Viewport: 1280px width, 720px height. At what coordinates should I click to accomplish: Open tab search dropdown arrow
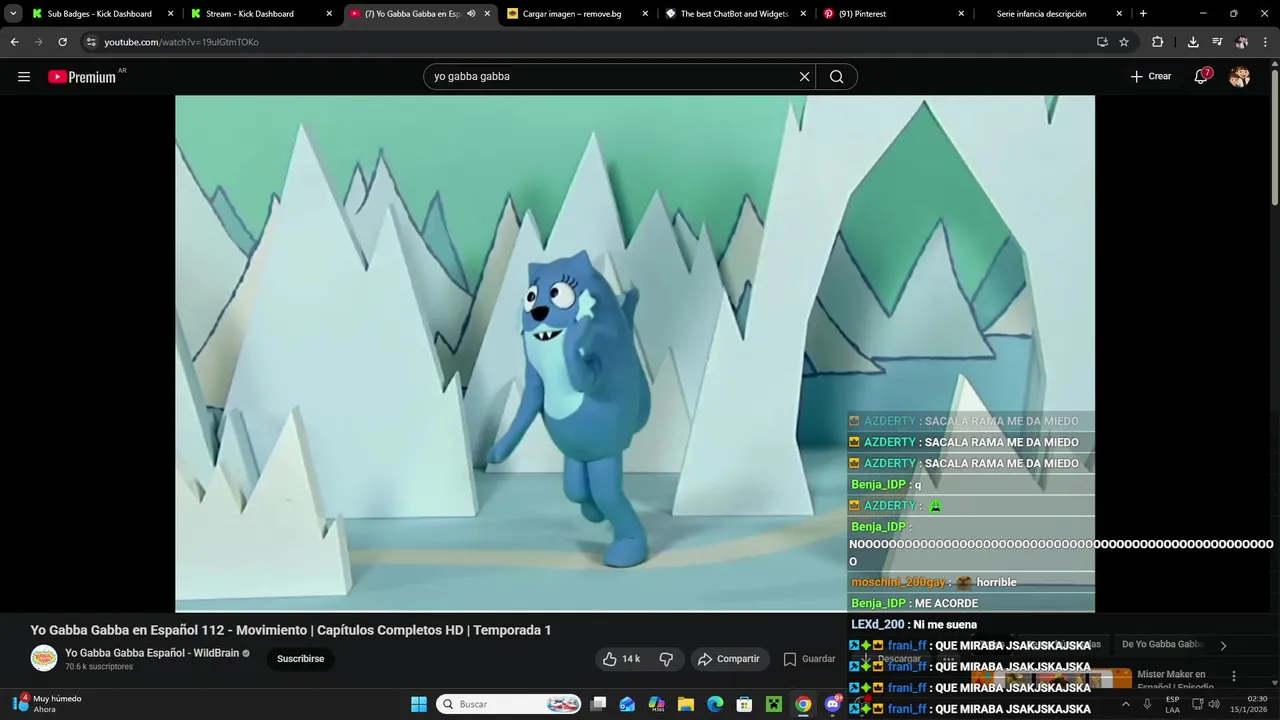pyautogui.click(x=13, y=14)
